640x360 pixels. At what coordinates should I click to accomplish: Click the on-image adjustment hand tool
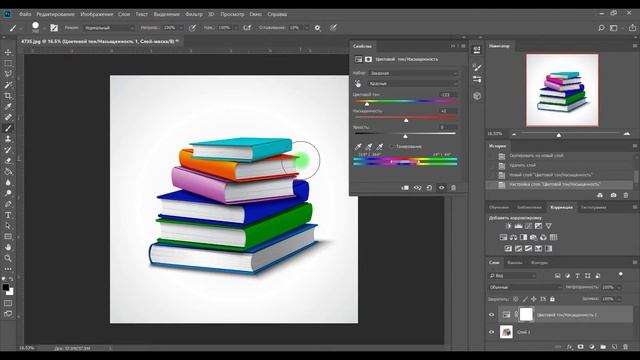tap(358, 84)
